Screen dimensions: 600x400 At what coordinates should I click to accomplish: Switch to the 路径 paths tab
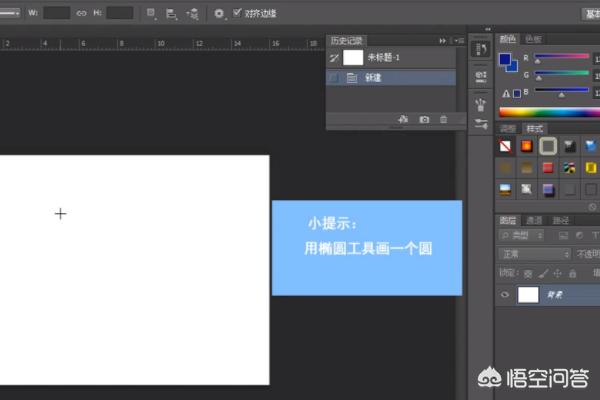point(560,220)
